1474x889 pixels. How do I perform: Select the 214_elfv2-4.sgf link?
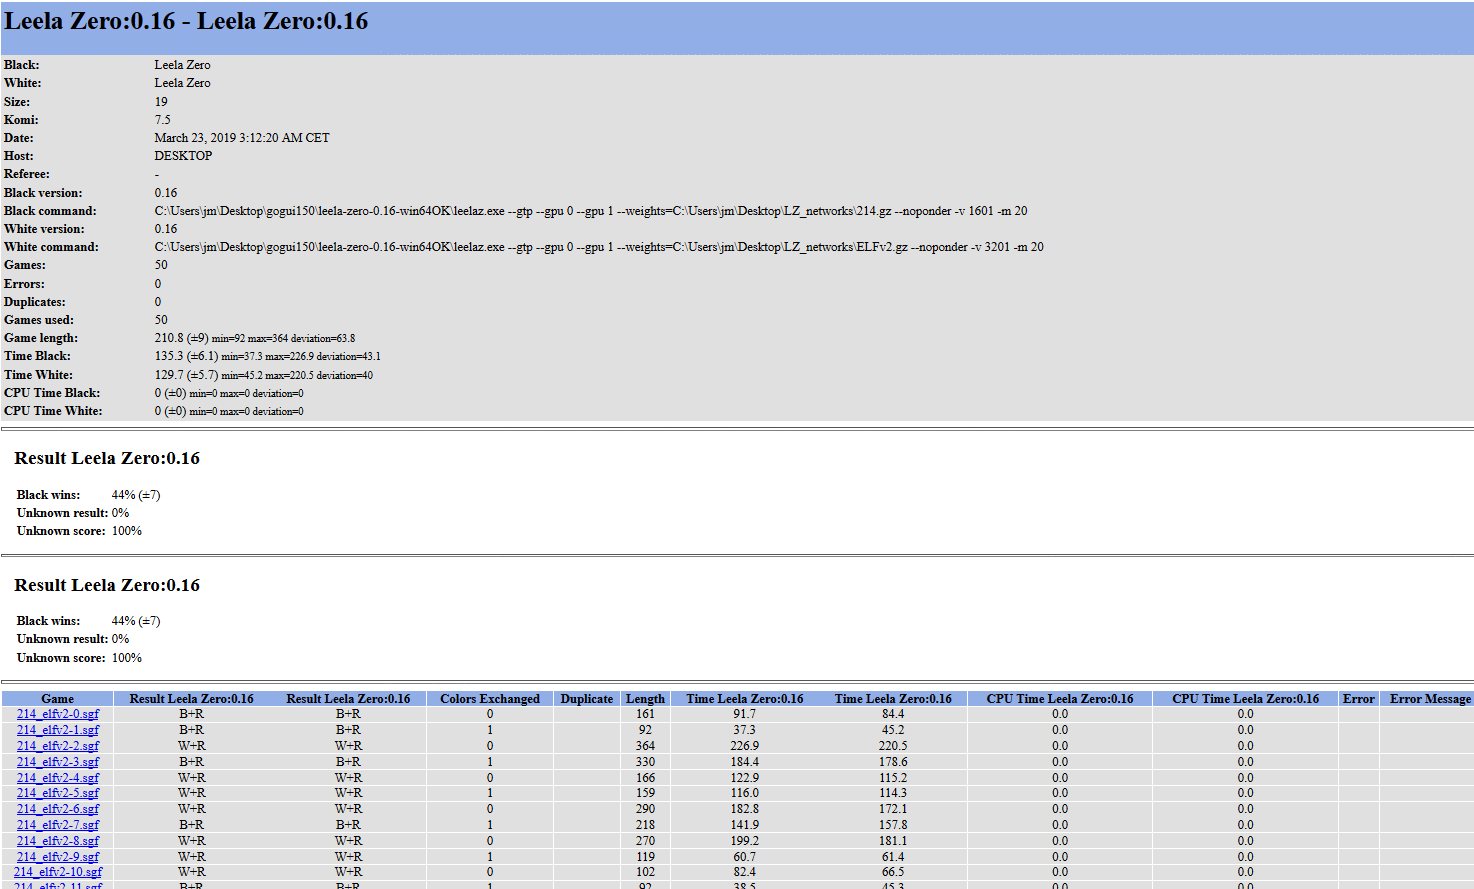pos(58,778)
